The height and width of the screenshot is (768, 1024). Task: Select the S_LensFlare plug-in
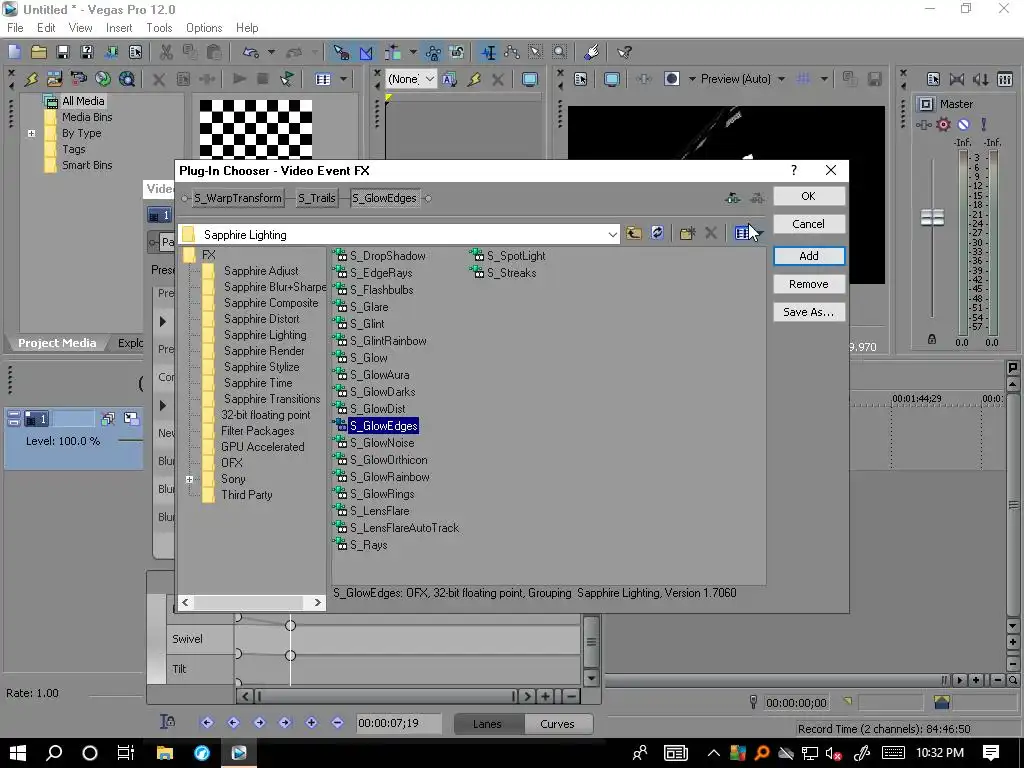point(379,511)
